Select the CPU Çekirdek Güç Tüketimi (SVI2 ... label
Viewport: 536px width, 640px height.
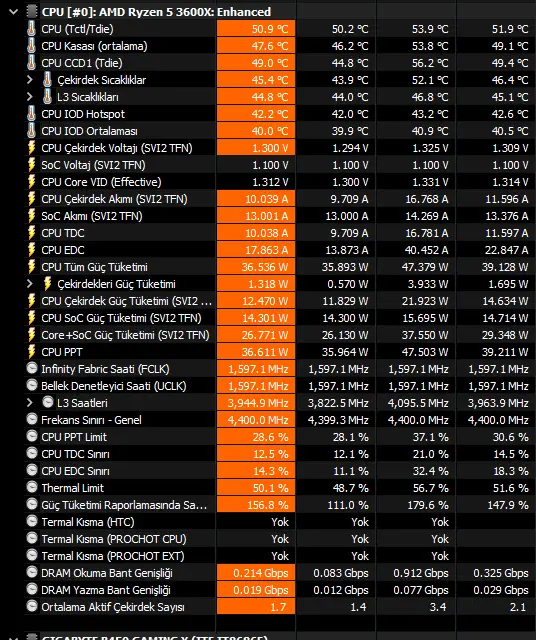click(127, 301)
